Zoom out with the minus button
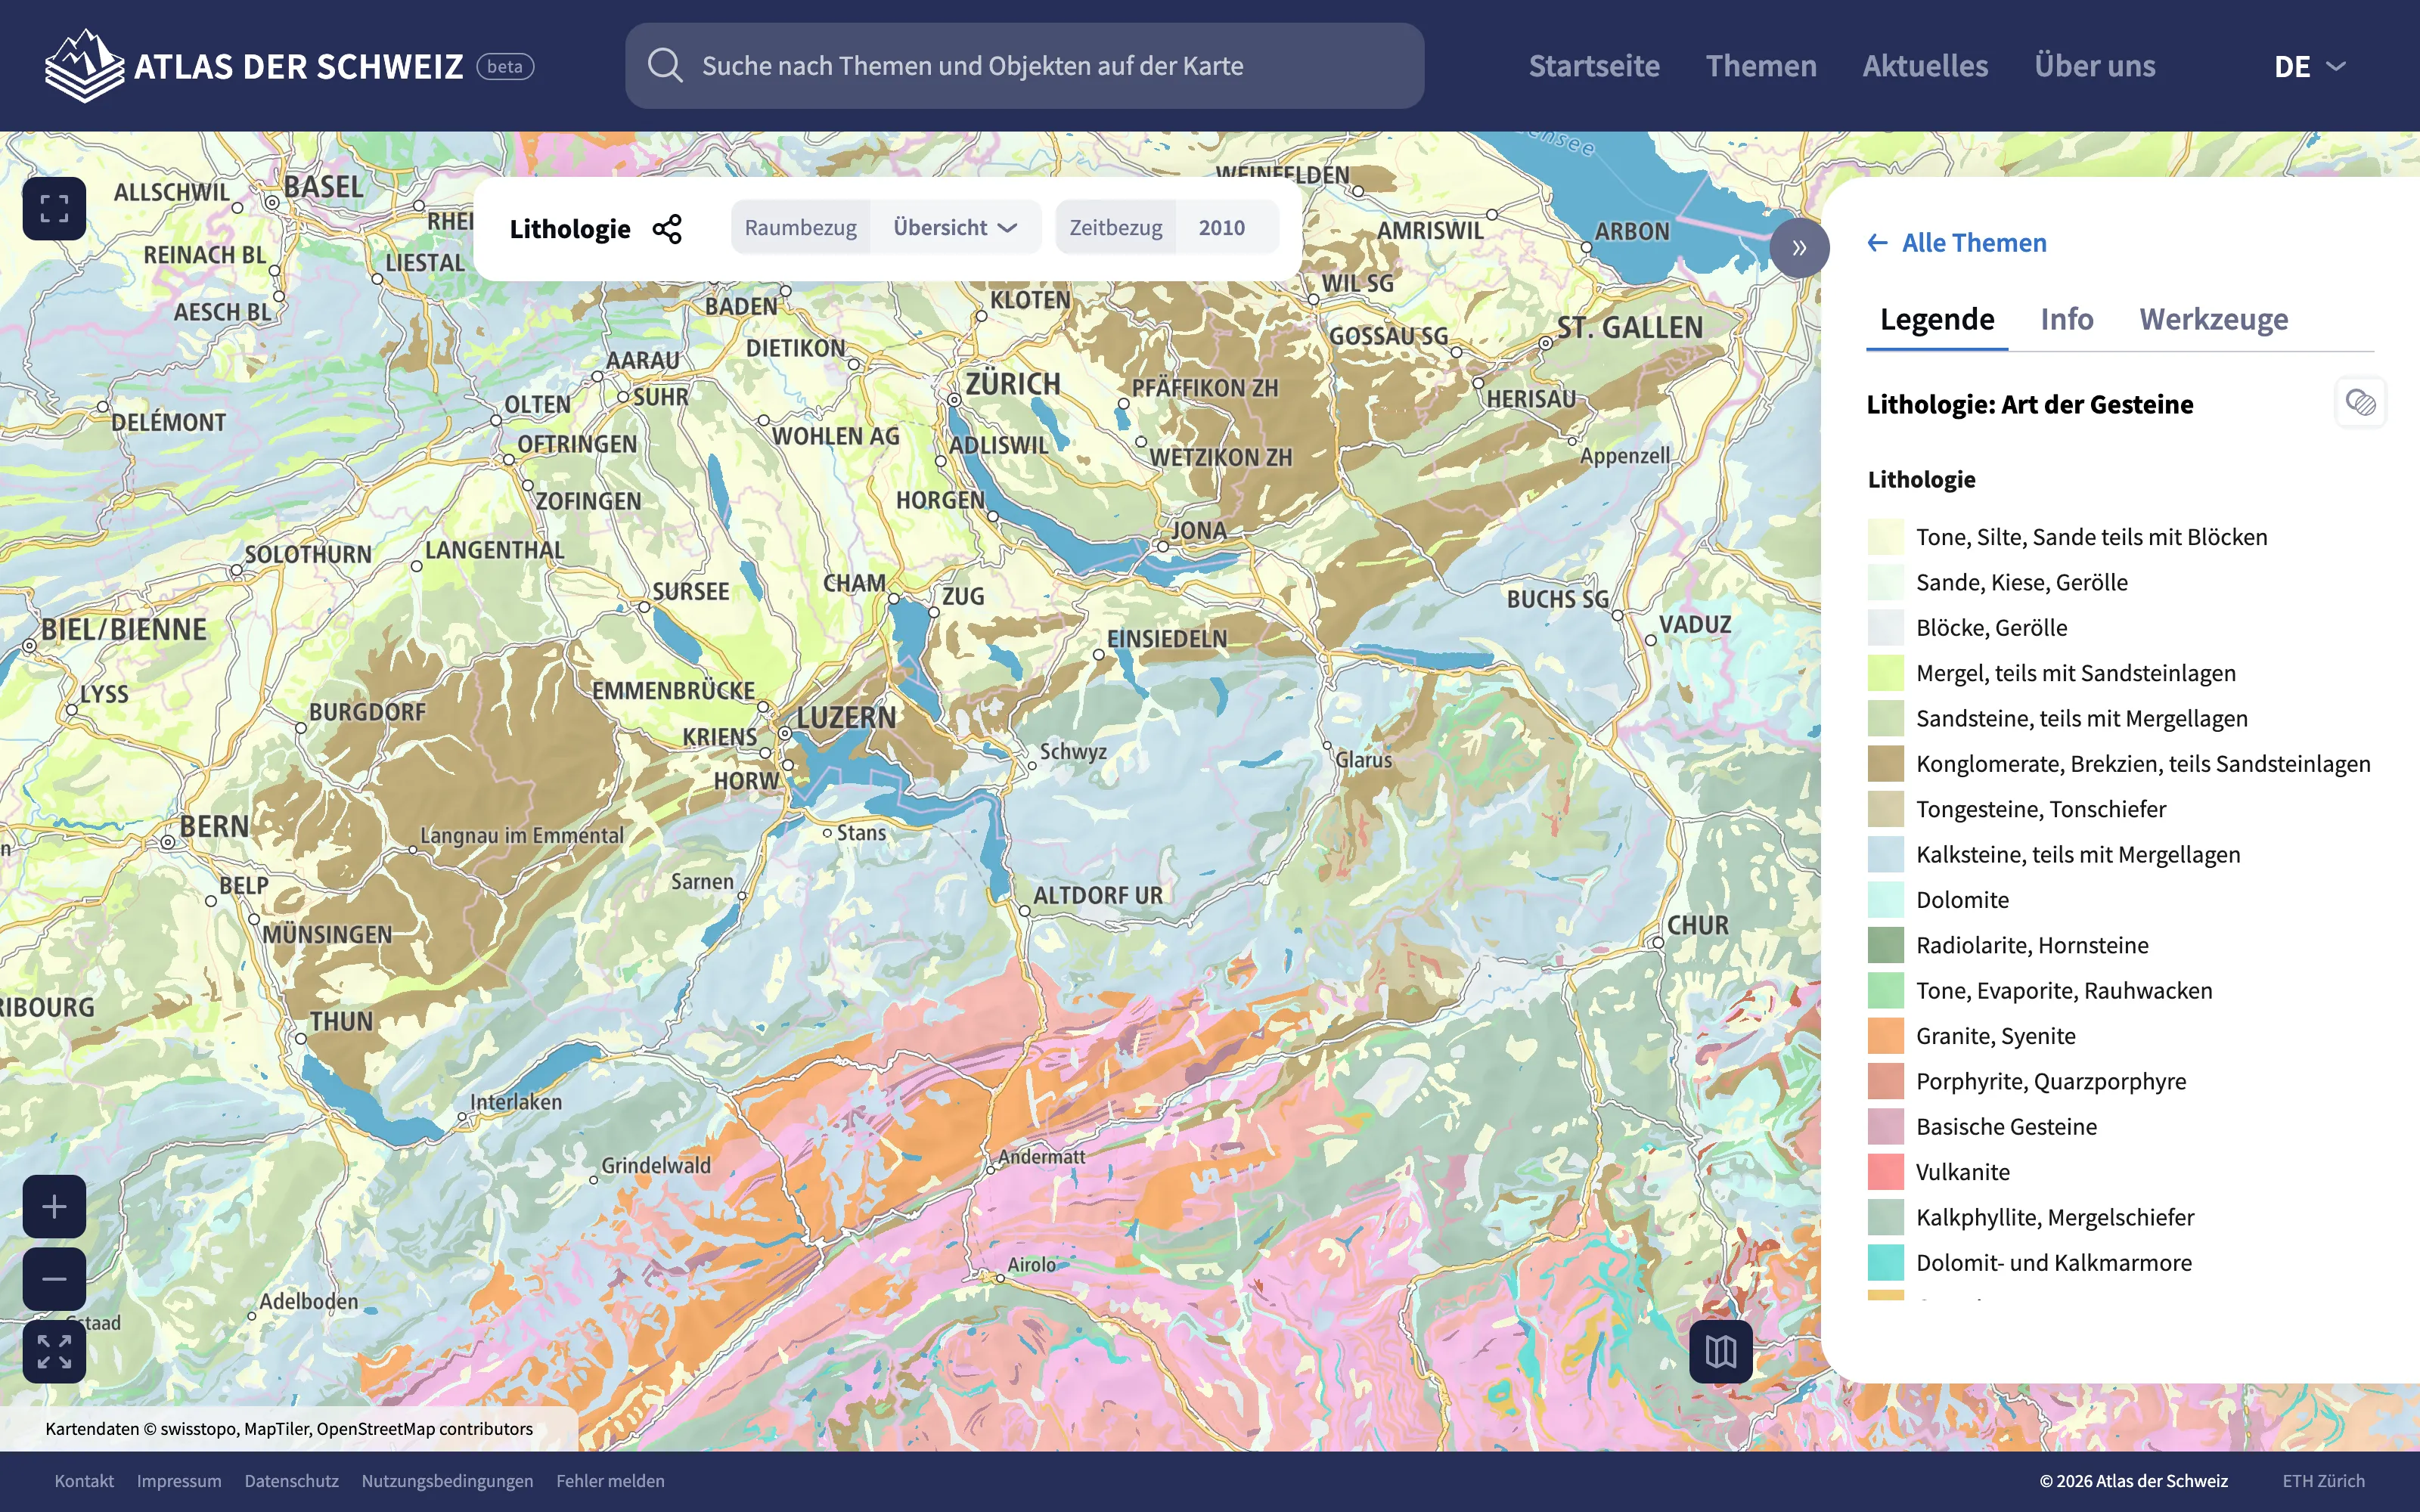 click(x=54, y=1279)
